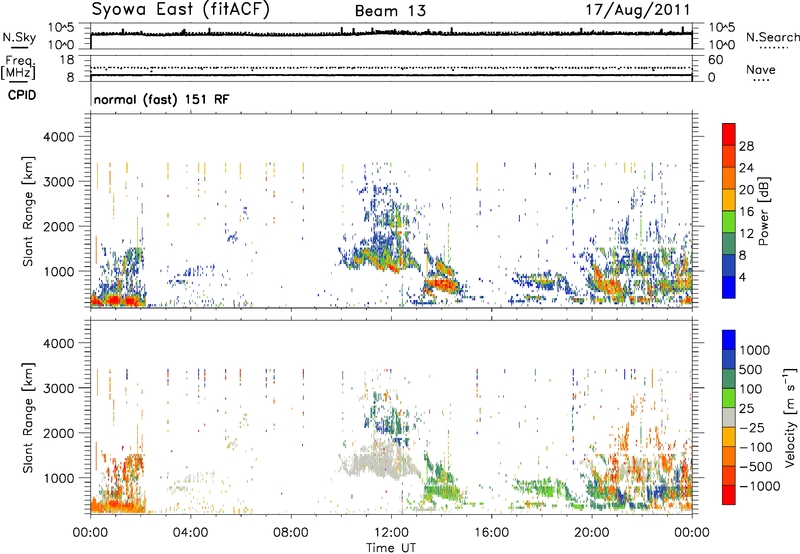Click the 'N.Sky' label
This screenshot has height=554, width=800.
click(19, 37)
